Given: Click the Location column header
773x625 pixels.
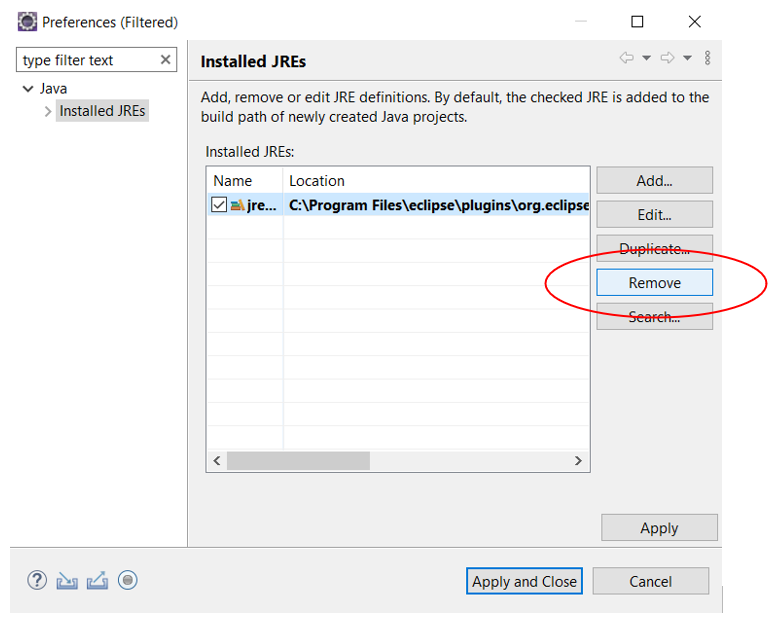Looking at the screenshot, I should click(436, 180).
